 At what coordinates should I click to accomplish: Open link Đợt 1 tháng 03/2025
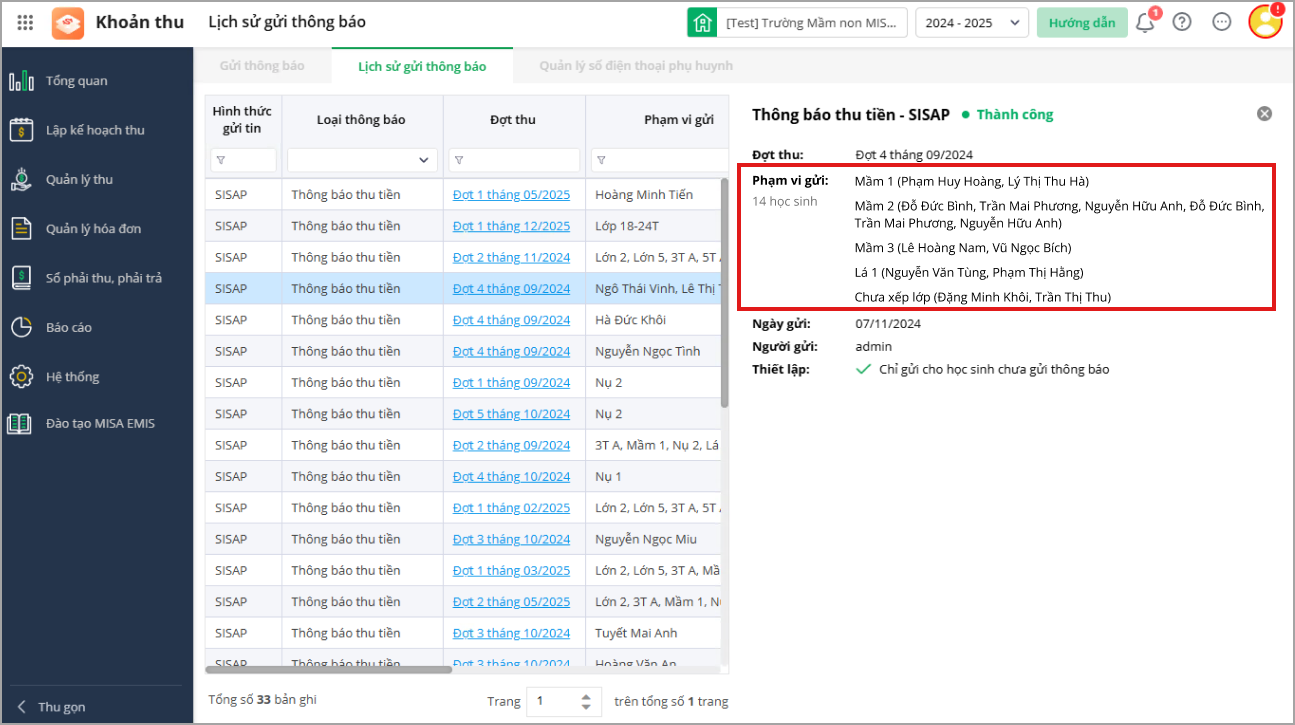(511, 571)
